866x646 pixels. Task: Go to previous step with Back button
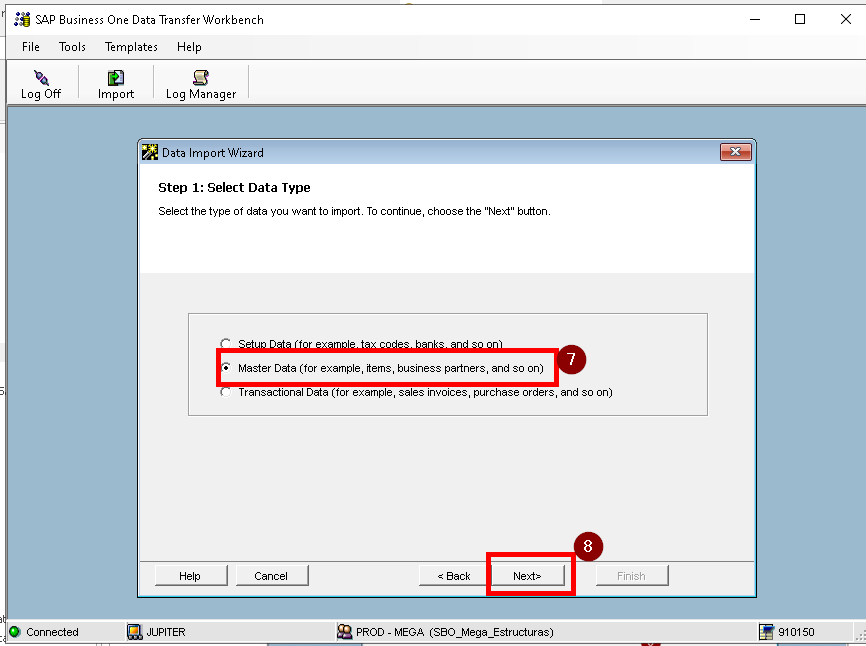coord(454,575)
